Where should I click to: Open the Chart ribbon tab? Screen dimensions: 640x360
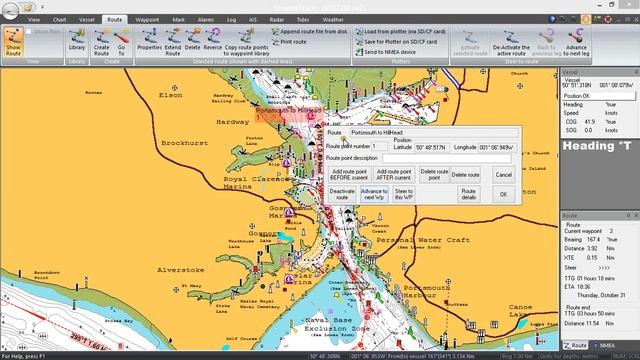click(x=59, y=20)
